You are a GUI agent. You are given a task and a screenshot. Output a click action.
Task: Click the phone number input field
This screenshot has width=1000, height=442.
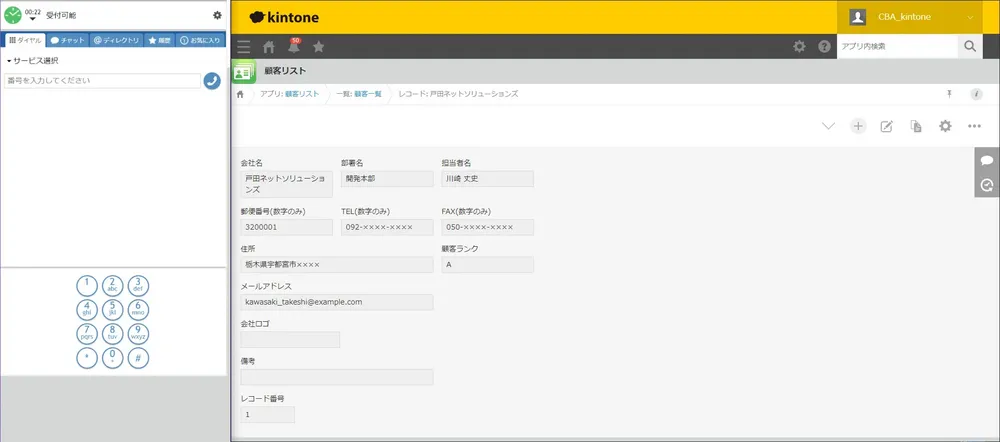coord(102,80)
